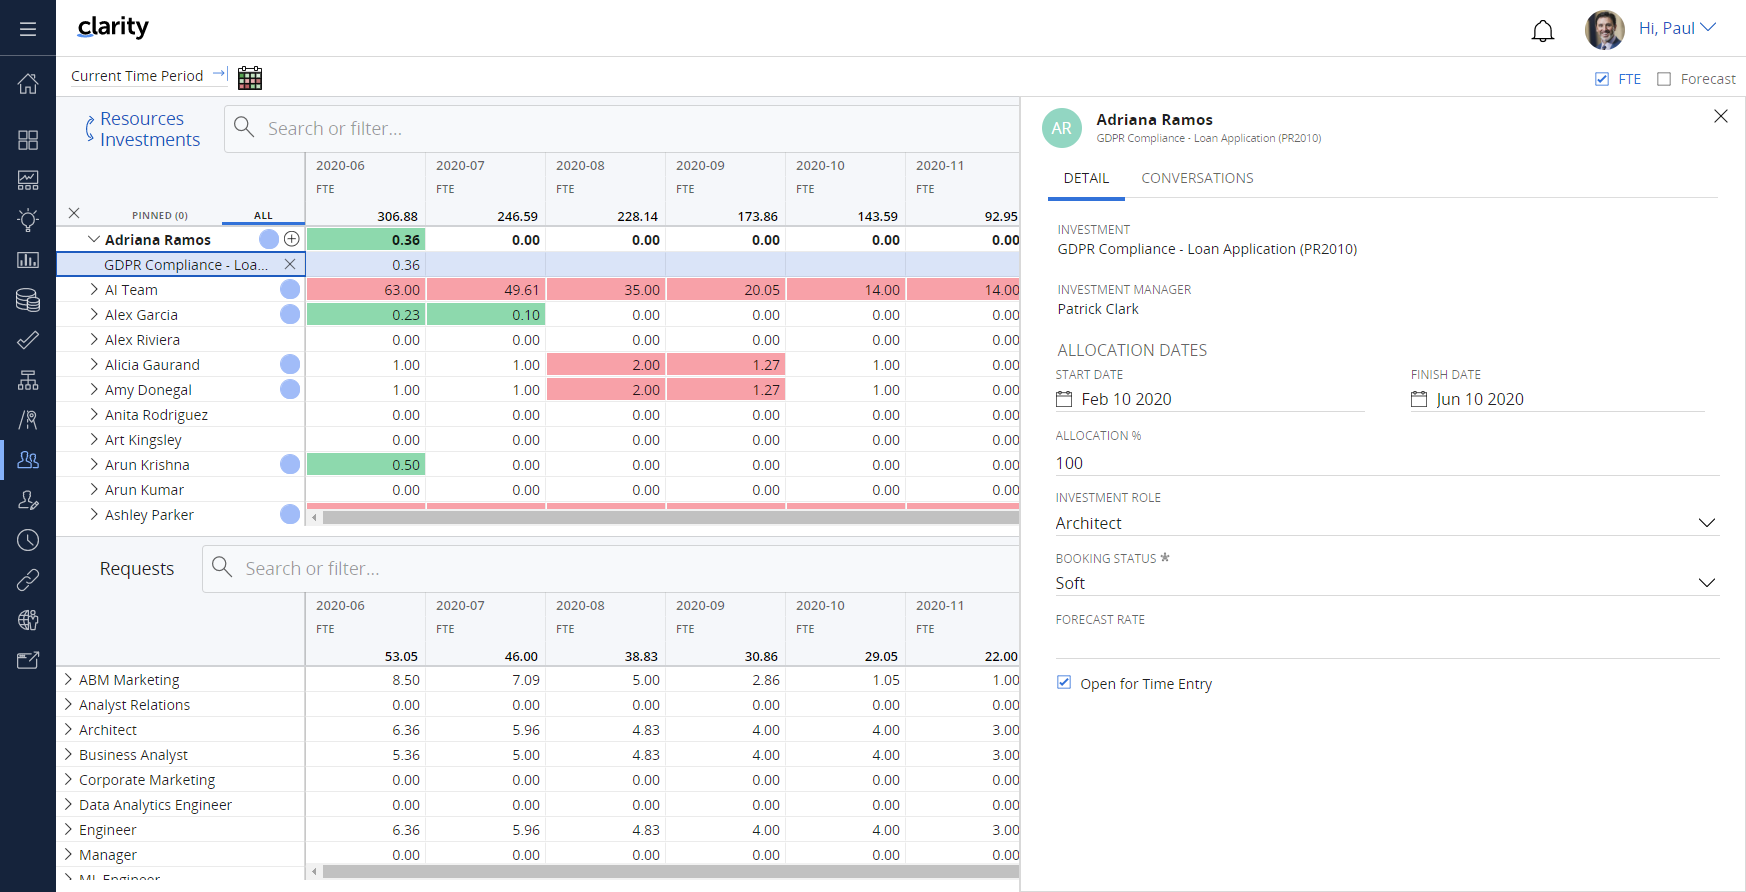Open the hamburger navigation menu
Image resolution: width=1746 pixels, height=892 pixels.
click(x=28, y=29)
